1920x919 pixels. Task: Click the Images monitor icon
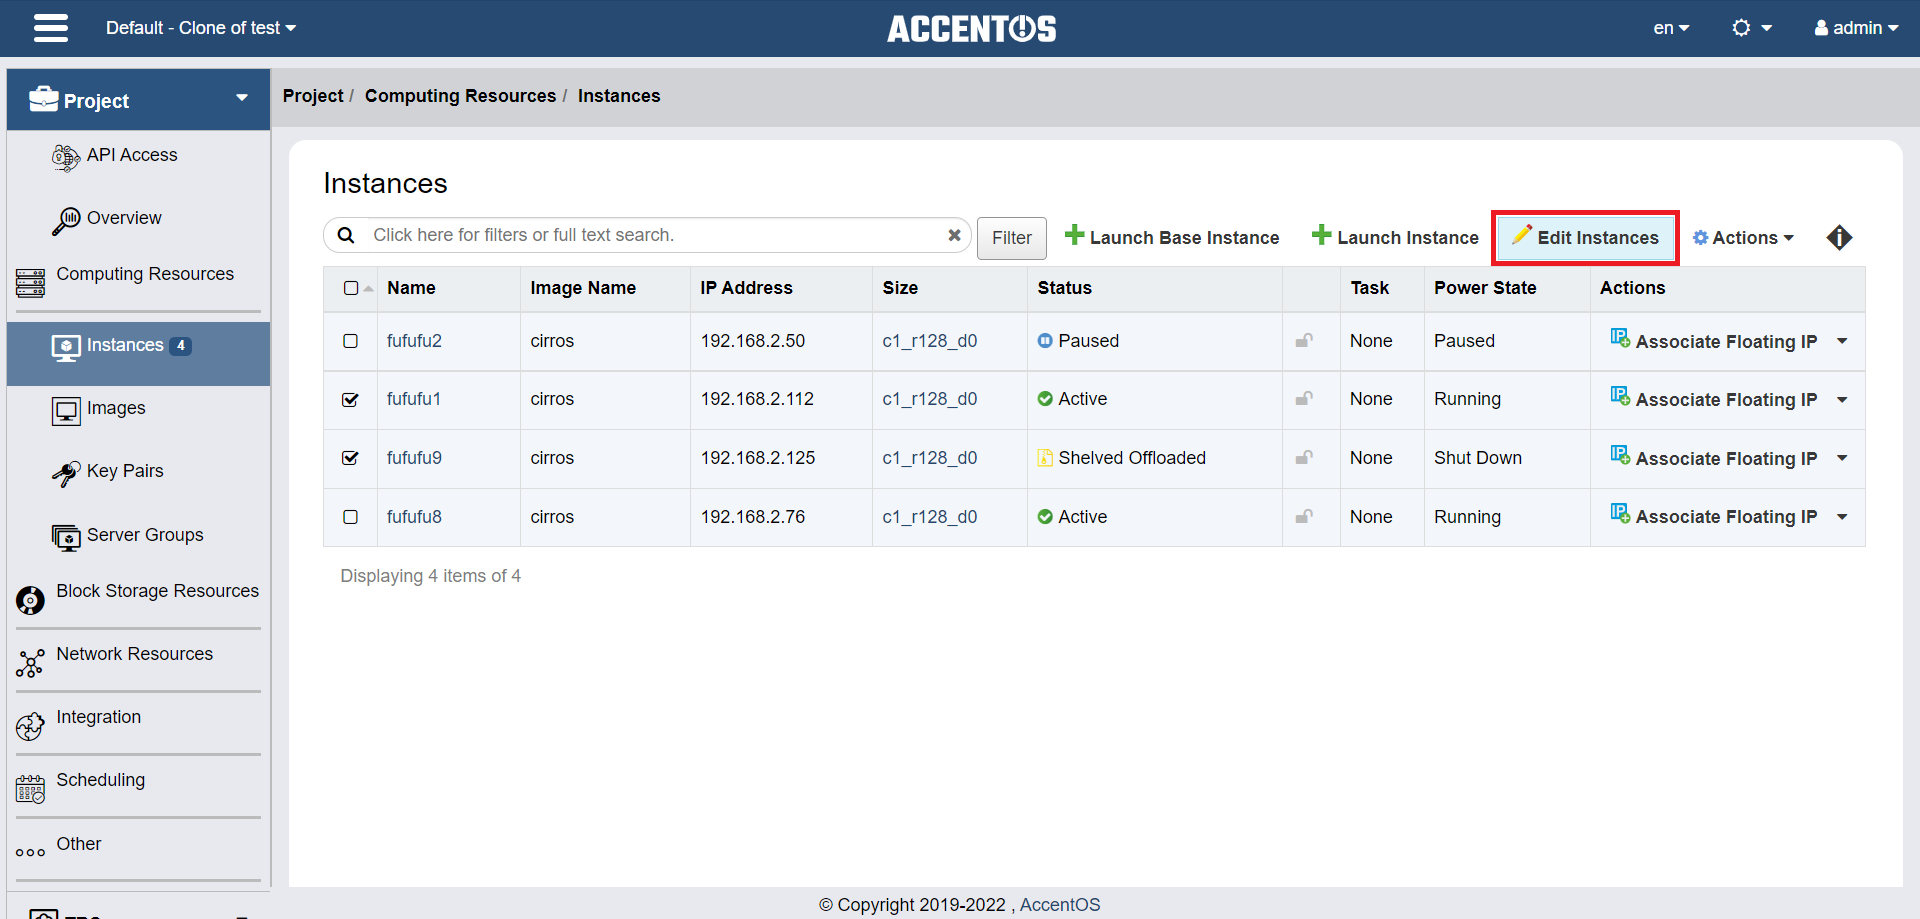pos(66,410)
